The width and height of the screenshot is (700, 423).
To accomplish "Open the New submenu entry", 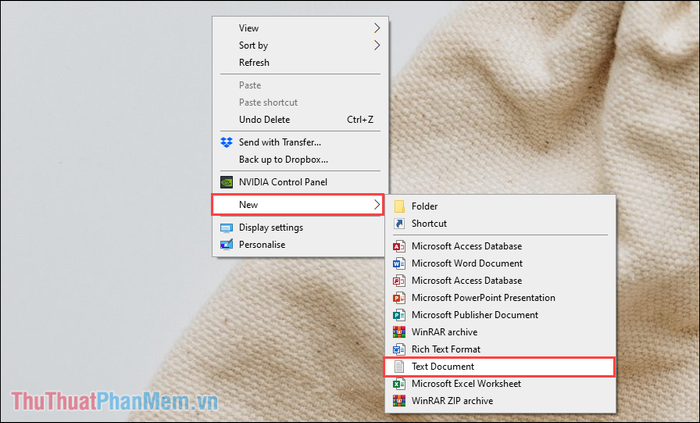I will (x=297, y=205).
